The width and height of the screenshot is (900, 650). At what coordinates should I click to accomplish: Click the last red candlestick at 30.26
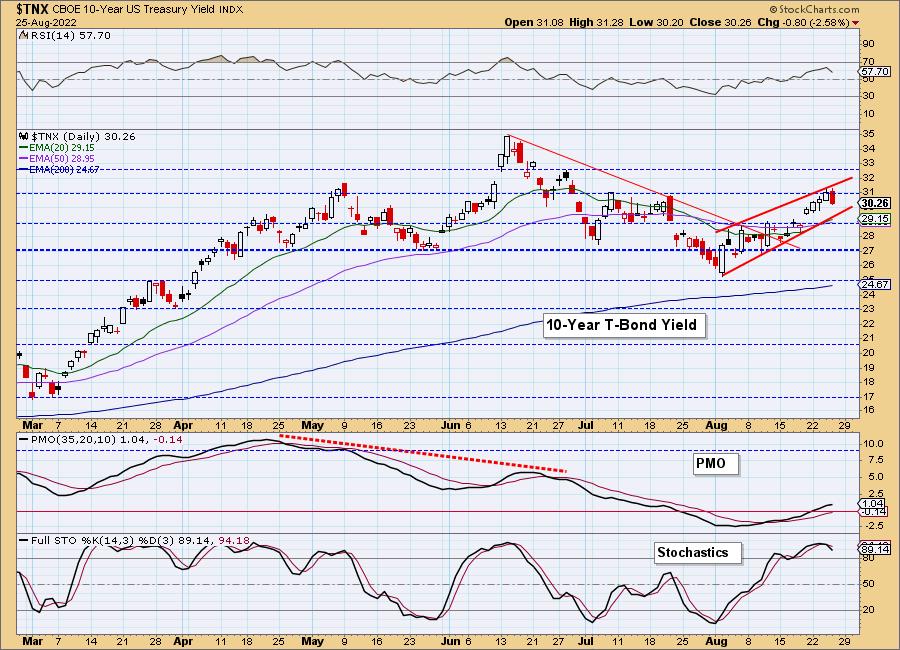(833, 197)
